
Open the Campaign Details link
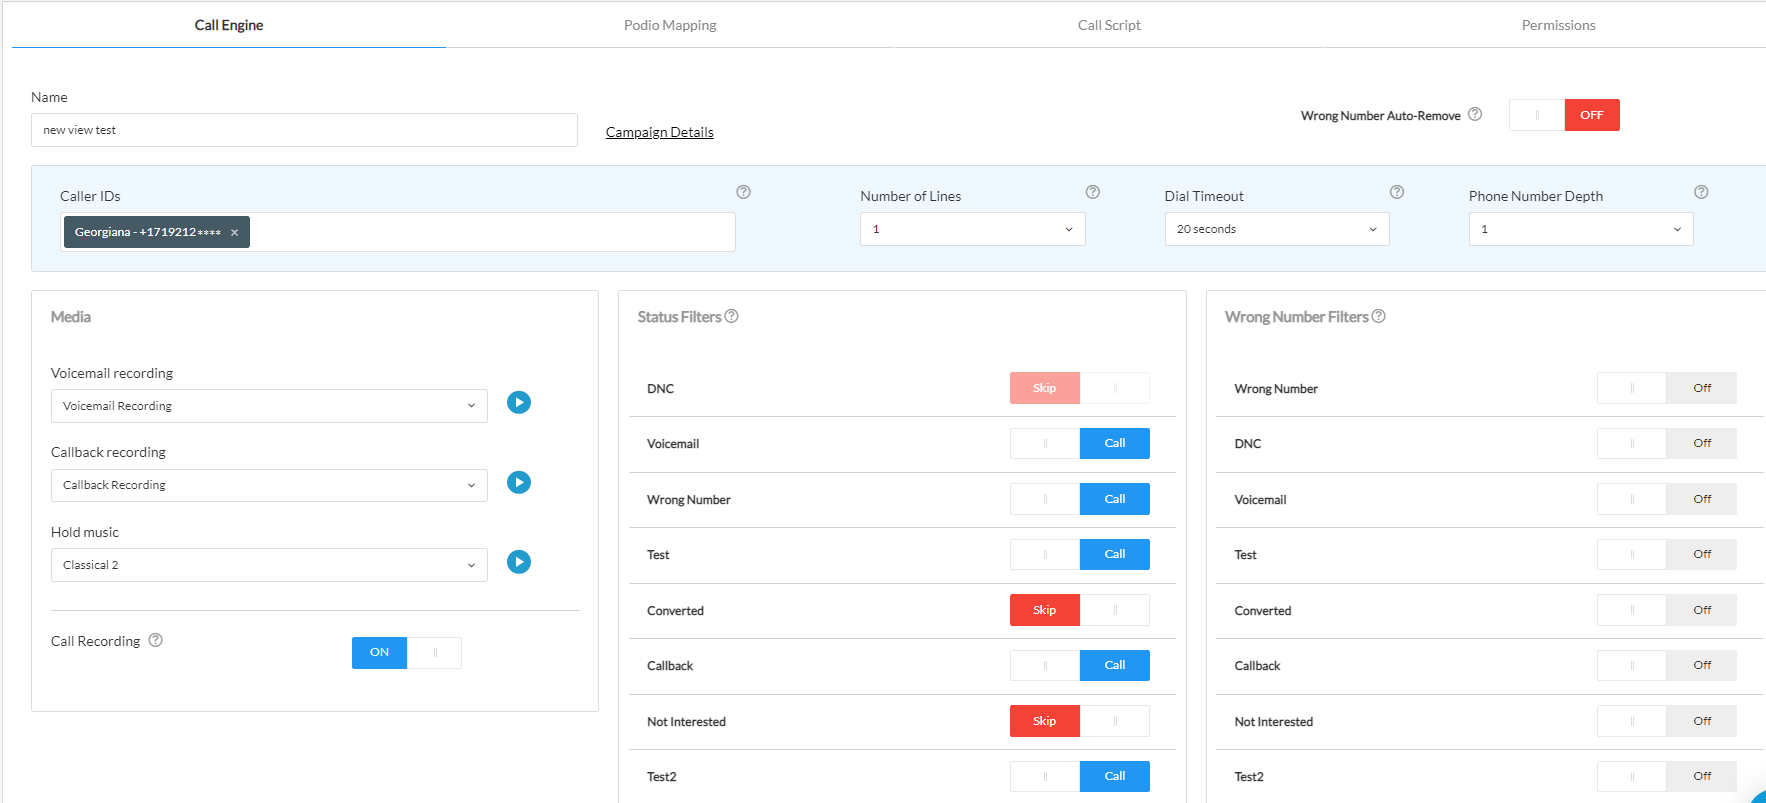[659, 132]
